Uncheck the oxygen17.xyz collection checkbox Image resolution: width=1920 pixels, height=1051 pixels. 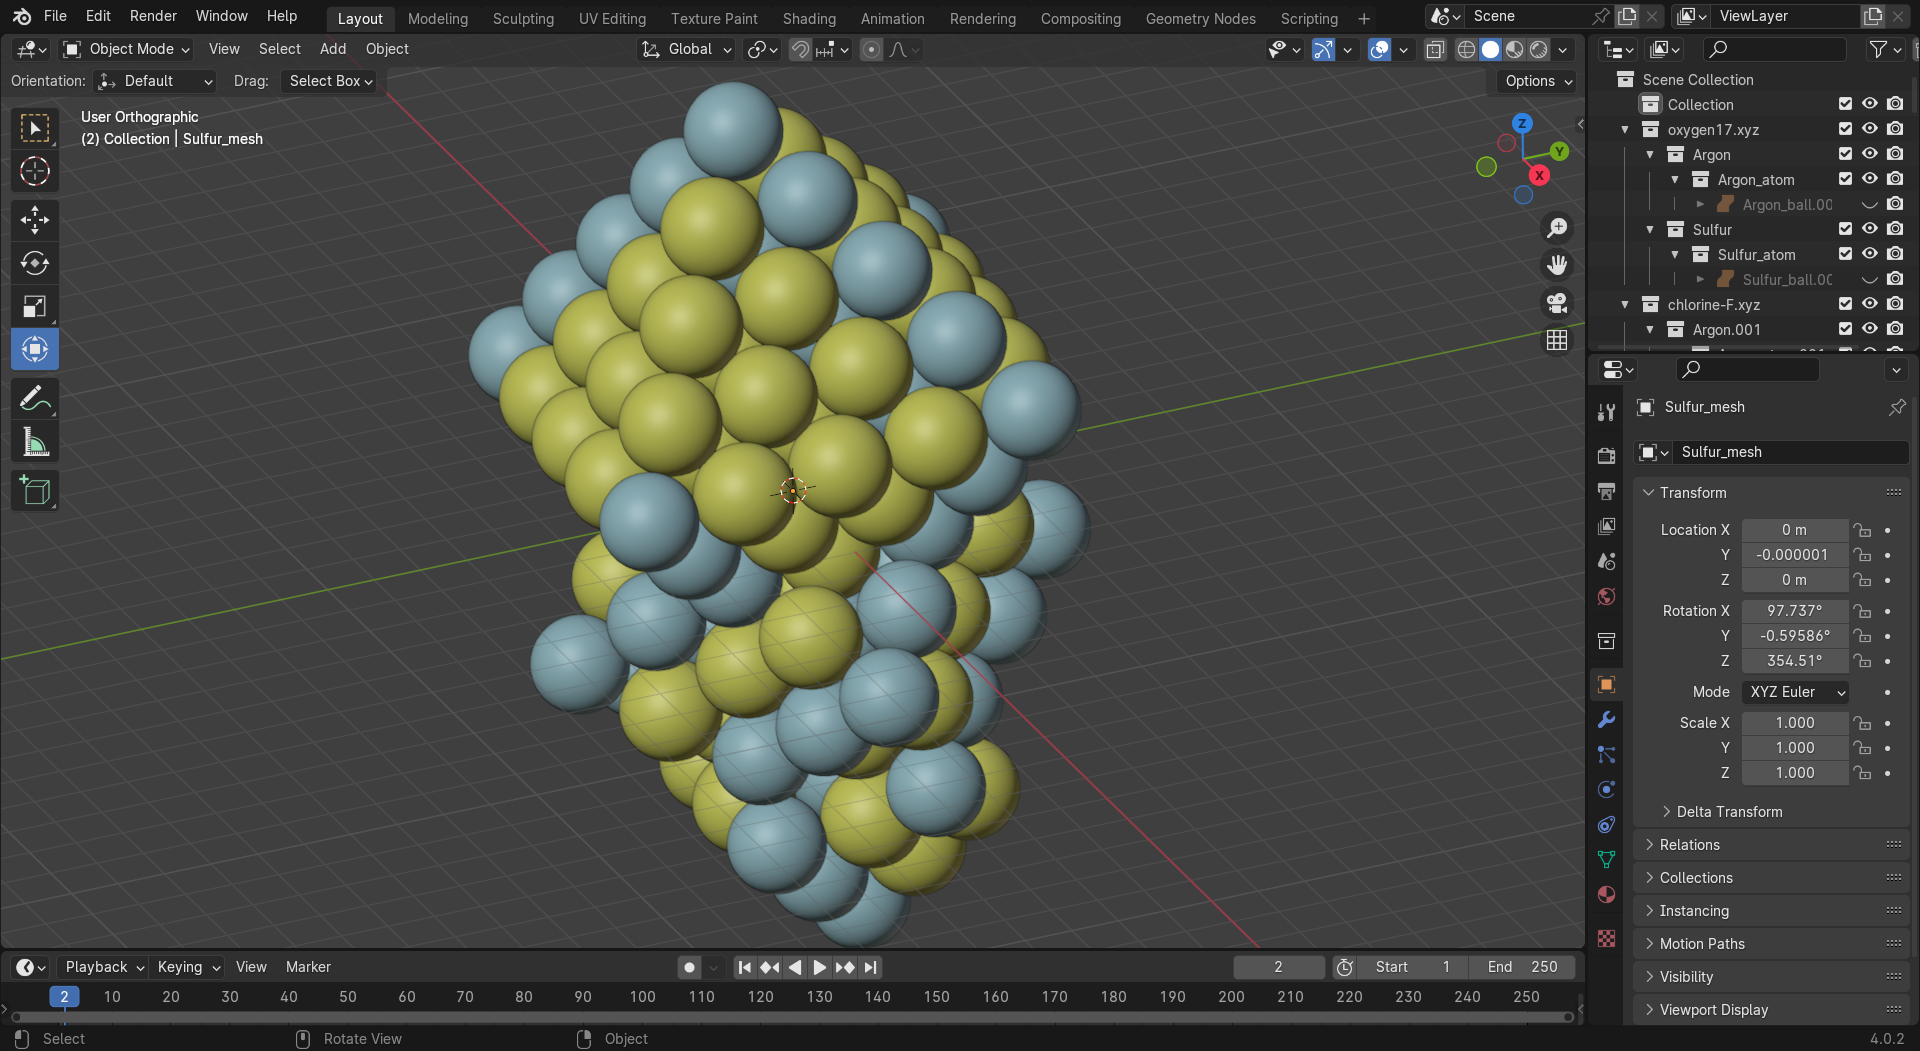[x=1845, y=129]
